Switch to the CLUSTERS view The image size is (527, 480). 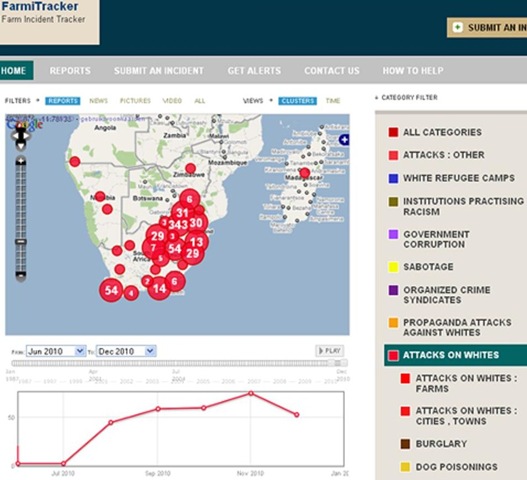297,101
